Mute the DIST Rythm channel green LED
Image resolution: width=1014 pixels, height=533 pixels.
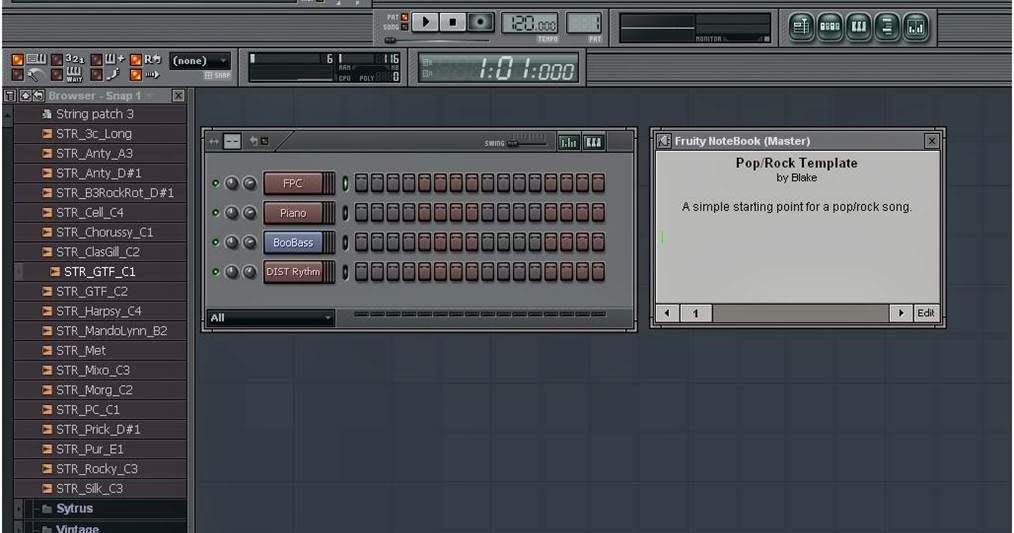[215, 272]
